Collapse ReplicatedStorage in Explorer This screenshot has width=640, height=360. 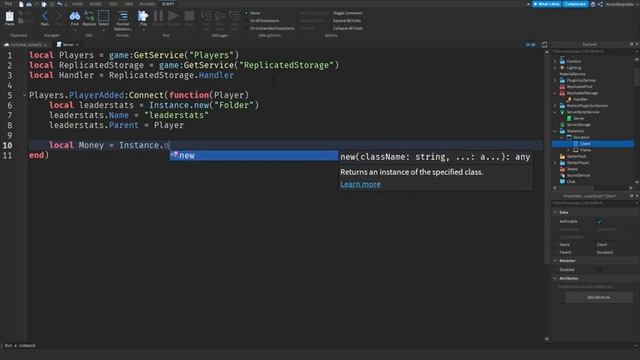coord(555,93)
